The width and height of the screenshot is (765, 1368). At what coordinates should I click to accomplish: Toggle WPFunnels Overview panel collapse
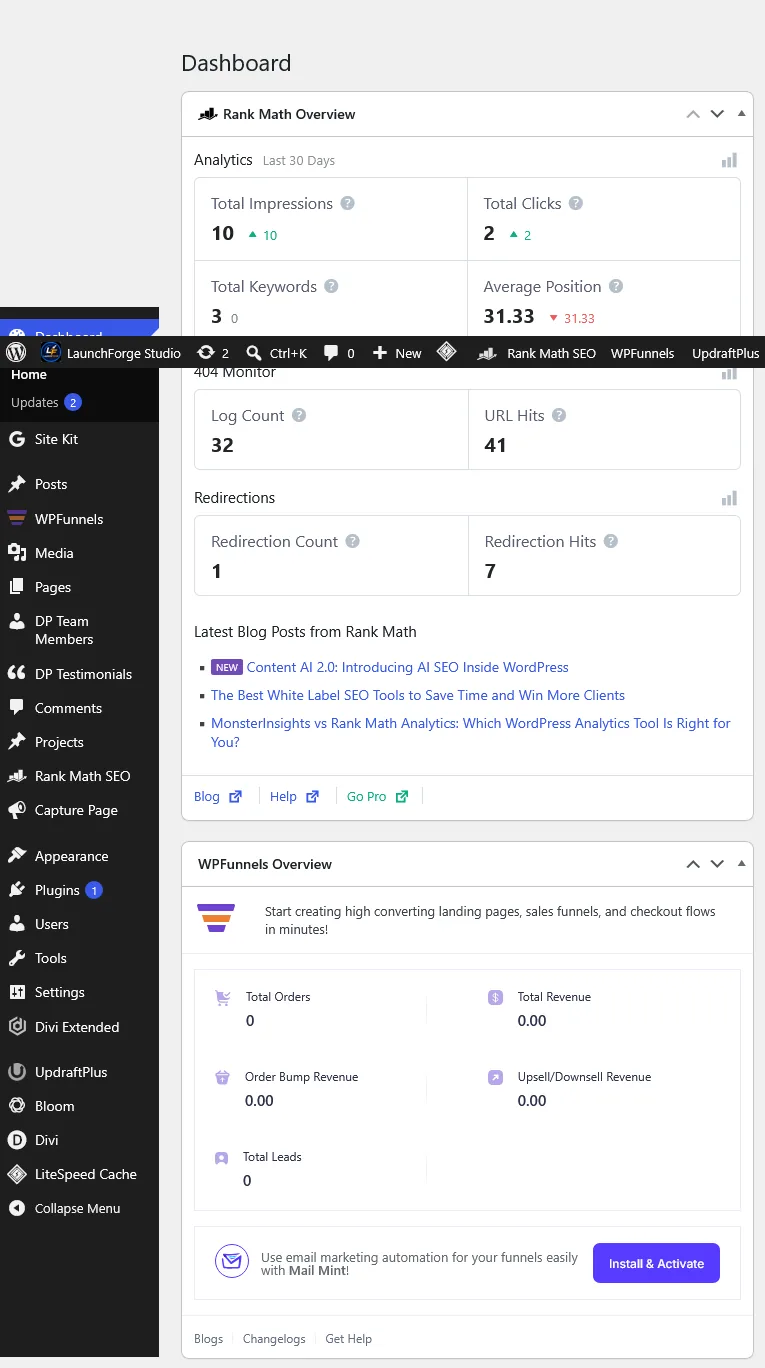point(741,863)
